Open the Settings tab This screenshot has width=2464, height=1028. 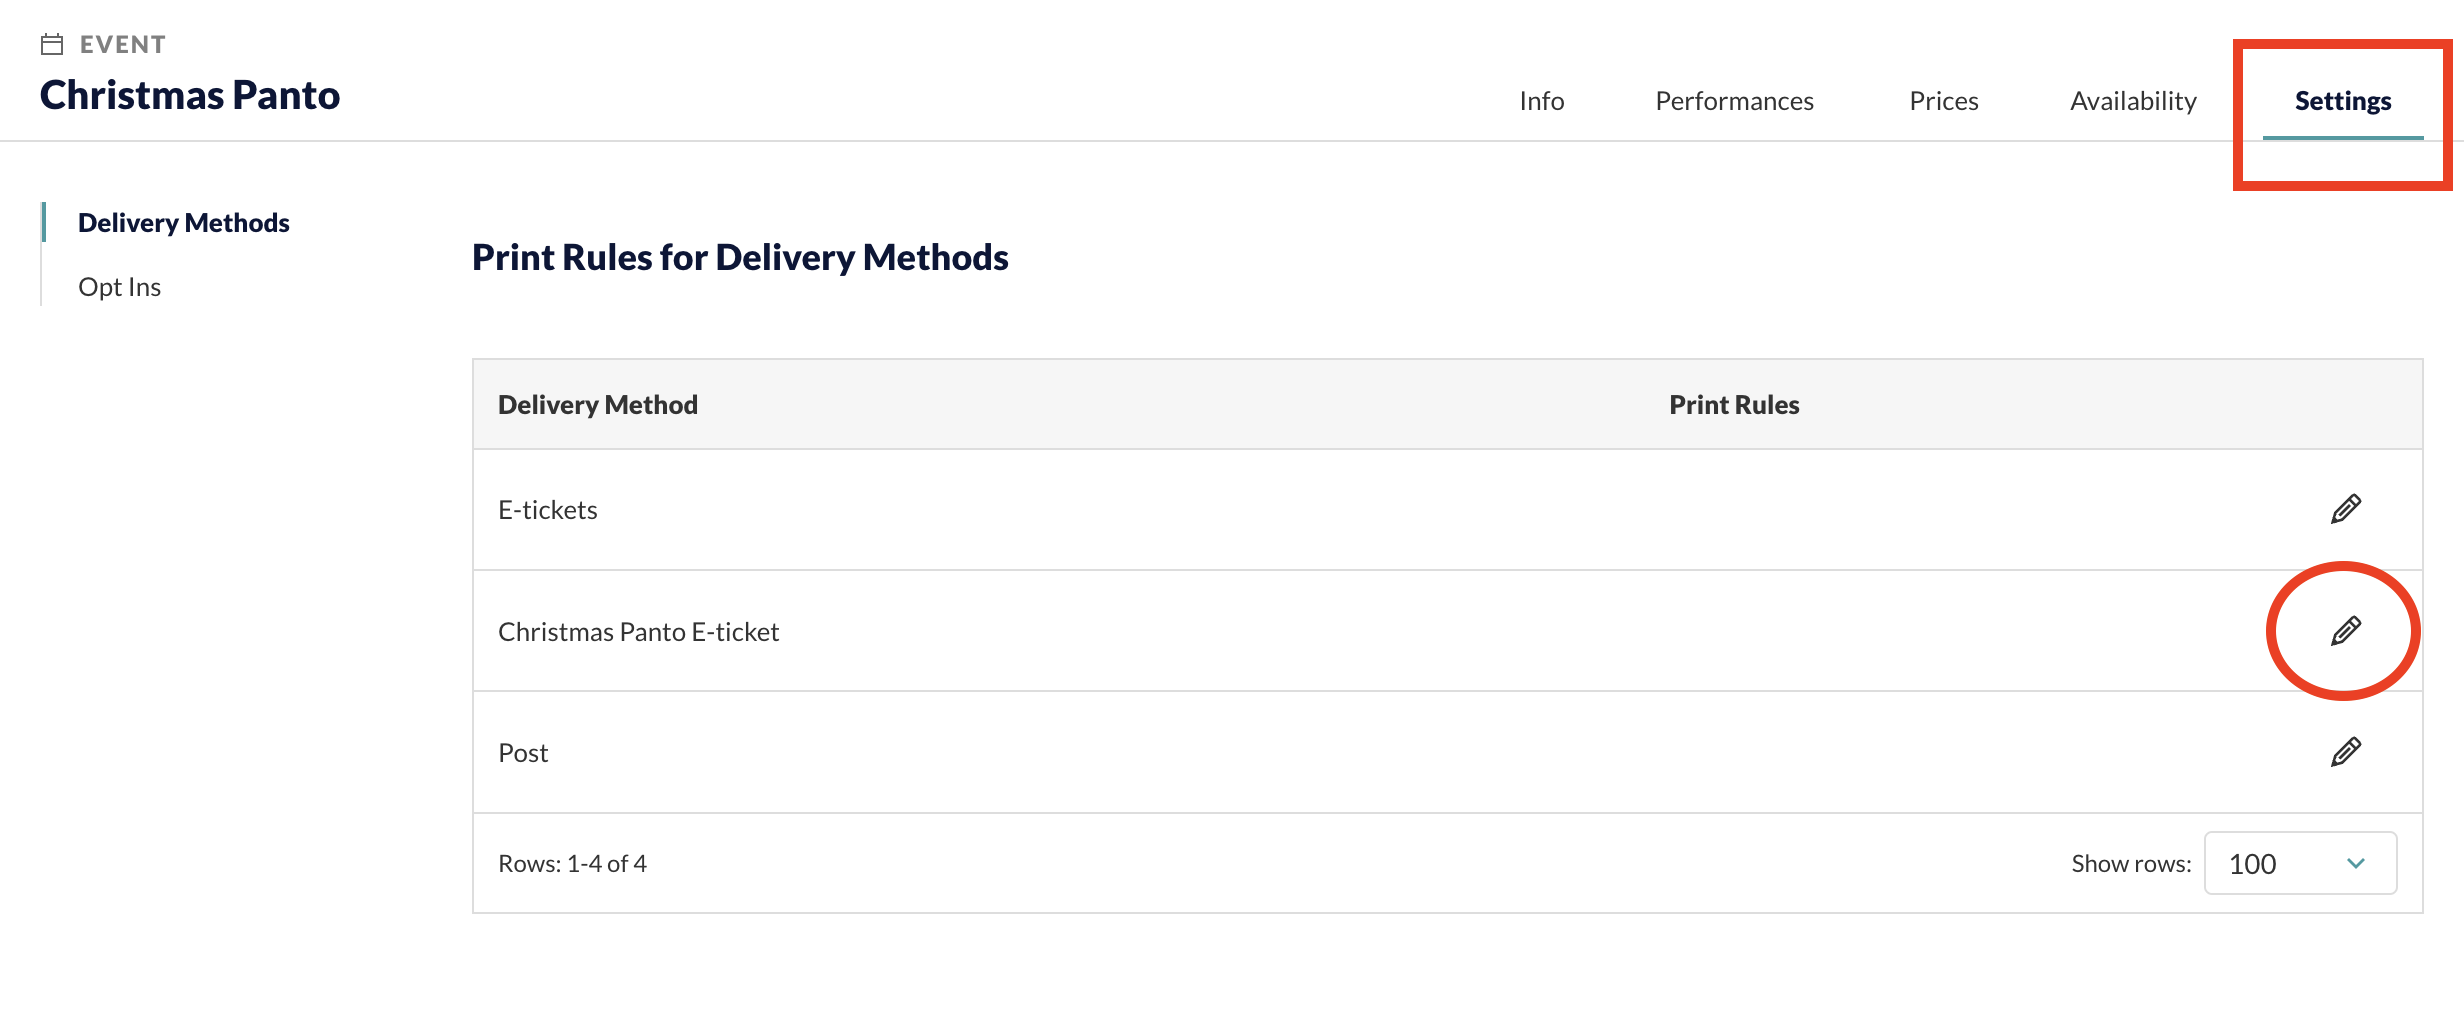[2343, 101]
